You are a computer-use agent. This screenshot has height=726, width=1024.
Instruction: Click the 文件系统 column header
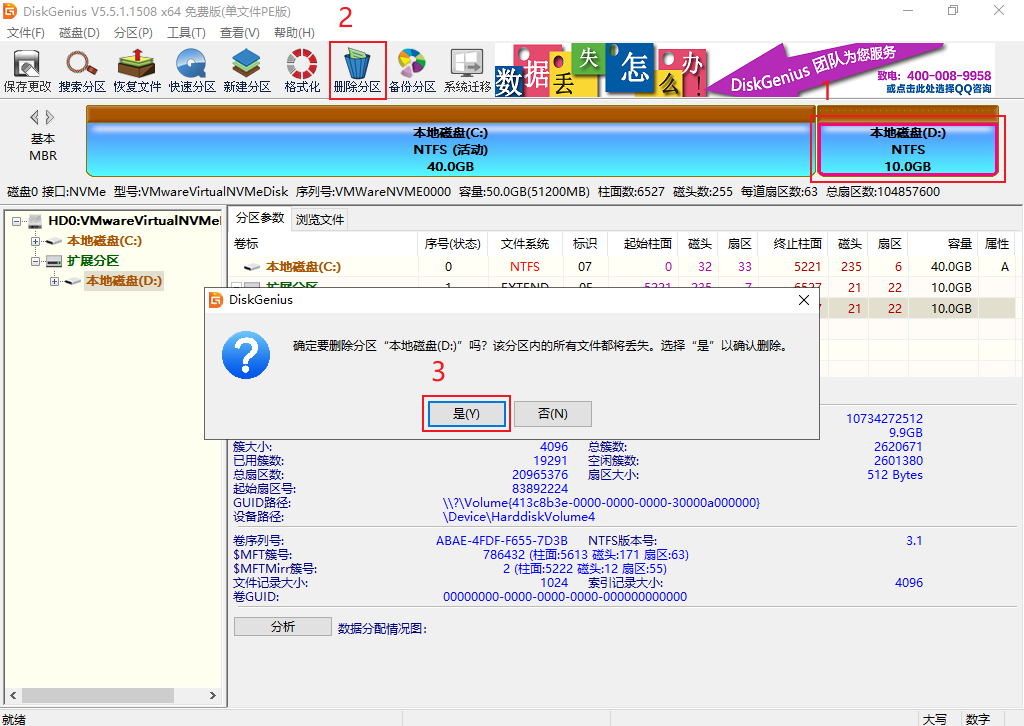point(525,244)
